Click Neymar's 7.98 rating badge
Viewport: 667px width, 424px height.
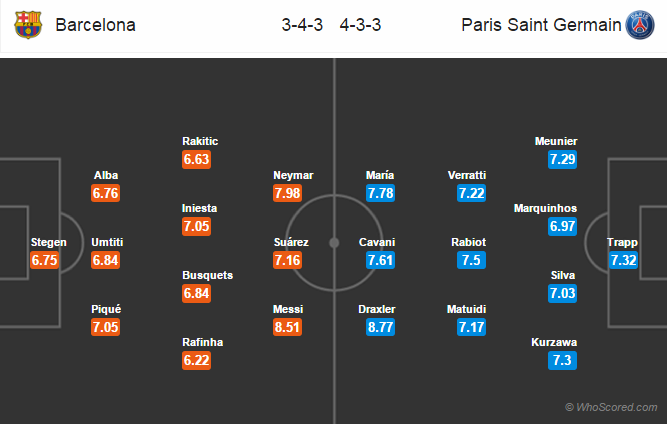pos(288,193)
